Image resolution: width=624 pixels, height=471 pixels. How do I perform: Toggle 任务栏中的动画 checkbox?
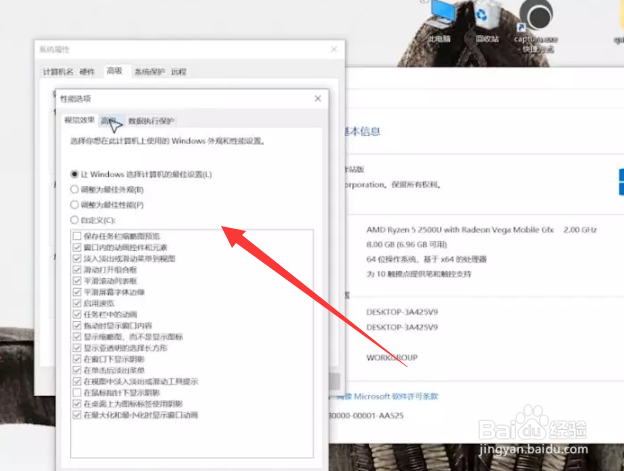(77, 314)
